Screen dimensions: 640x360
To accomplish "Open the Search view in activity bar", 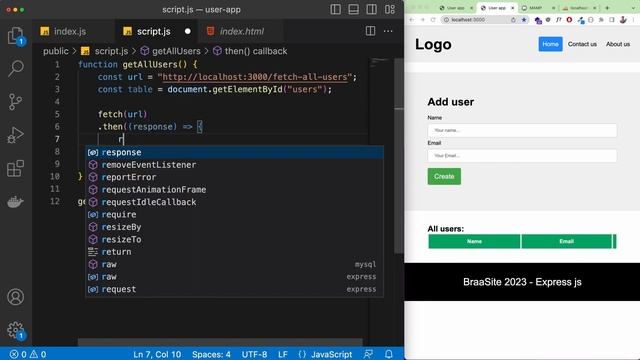I will 15,69.
